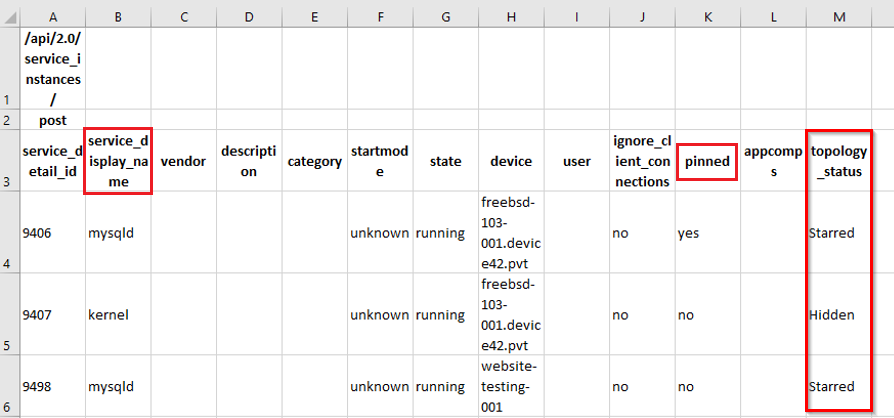Select cell containing service ID 9406

point(52,233)
